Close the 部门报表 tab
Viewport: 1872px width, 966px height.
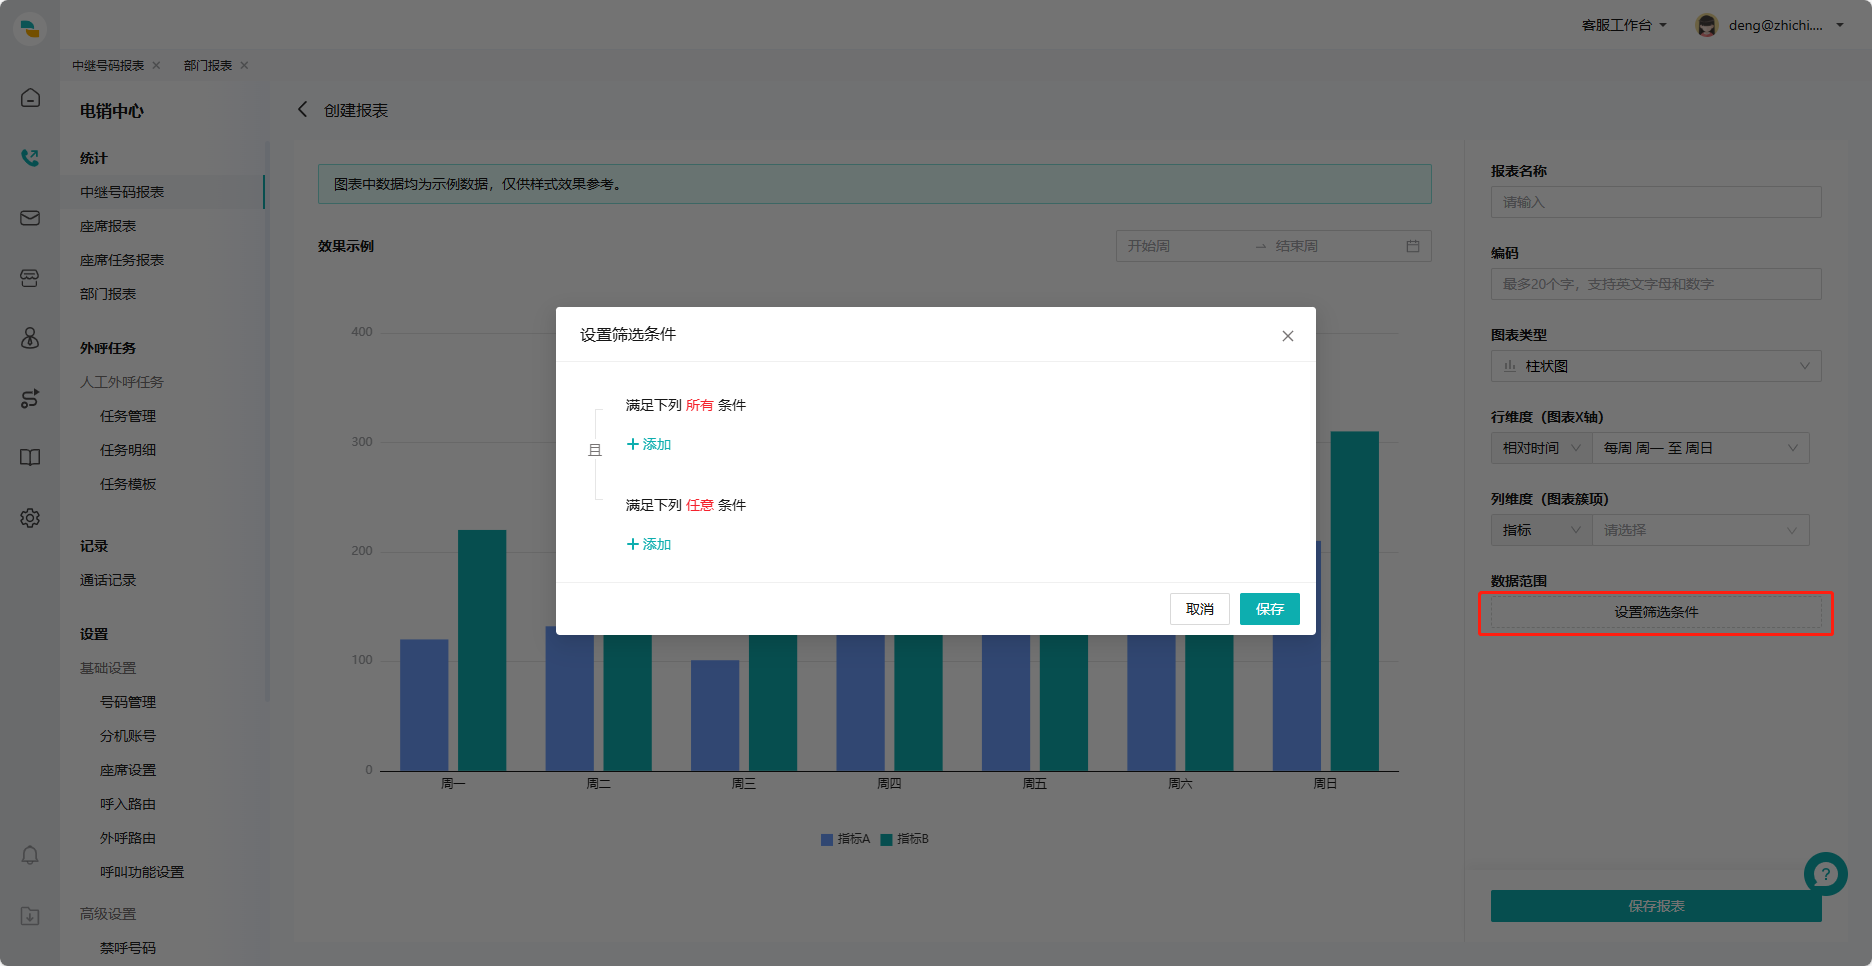coord(244,65)
